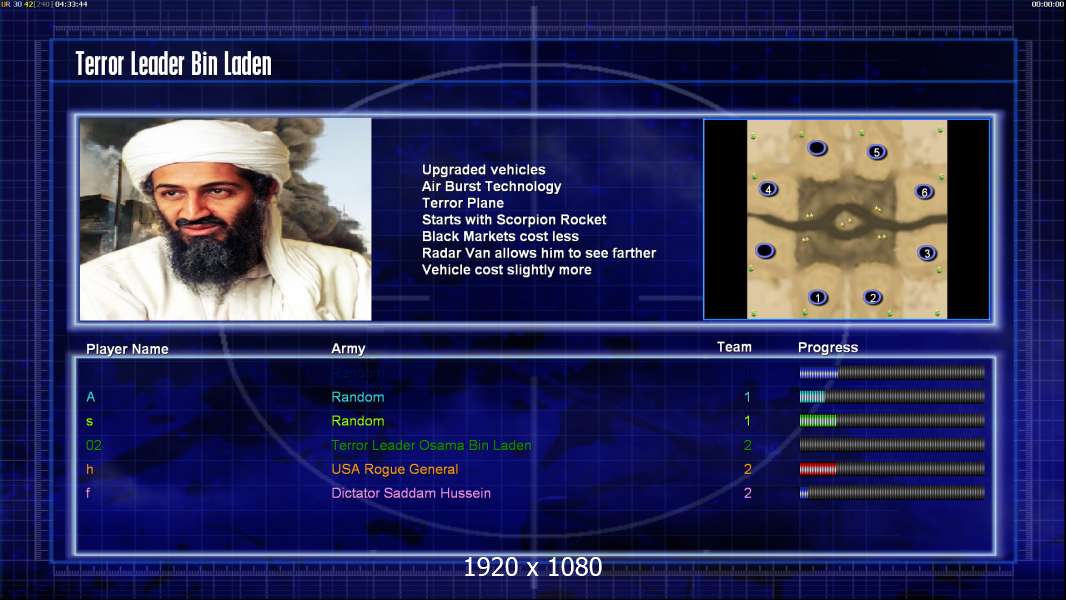This screenshot has height=600, width=1066.
Task: Click the Team column header
Action: pyautogui.click(x=734, y=347)
